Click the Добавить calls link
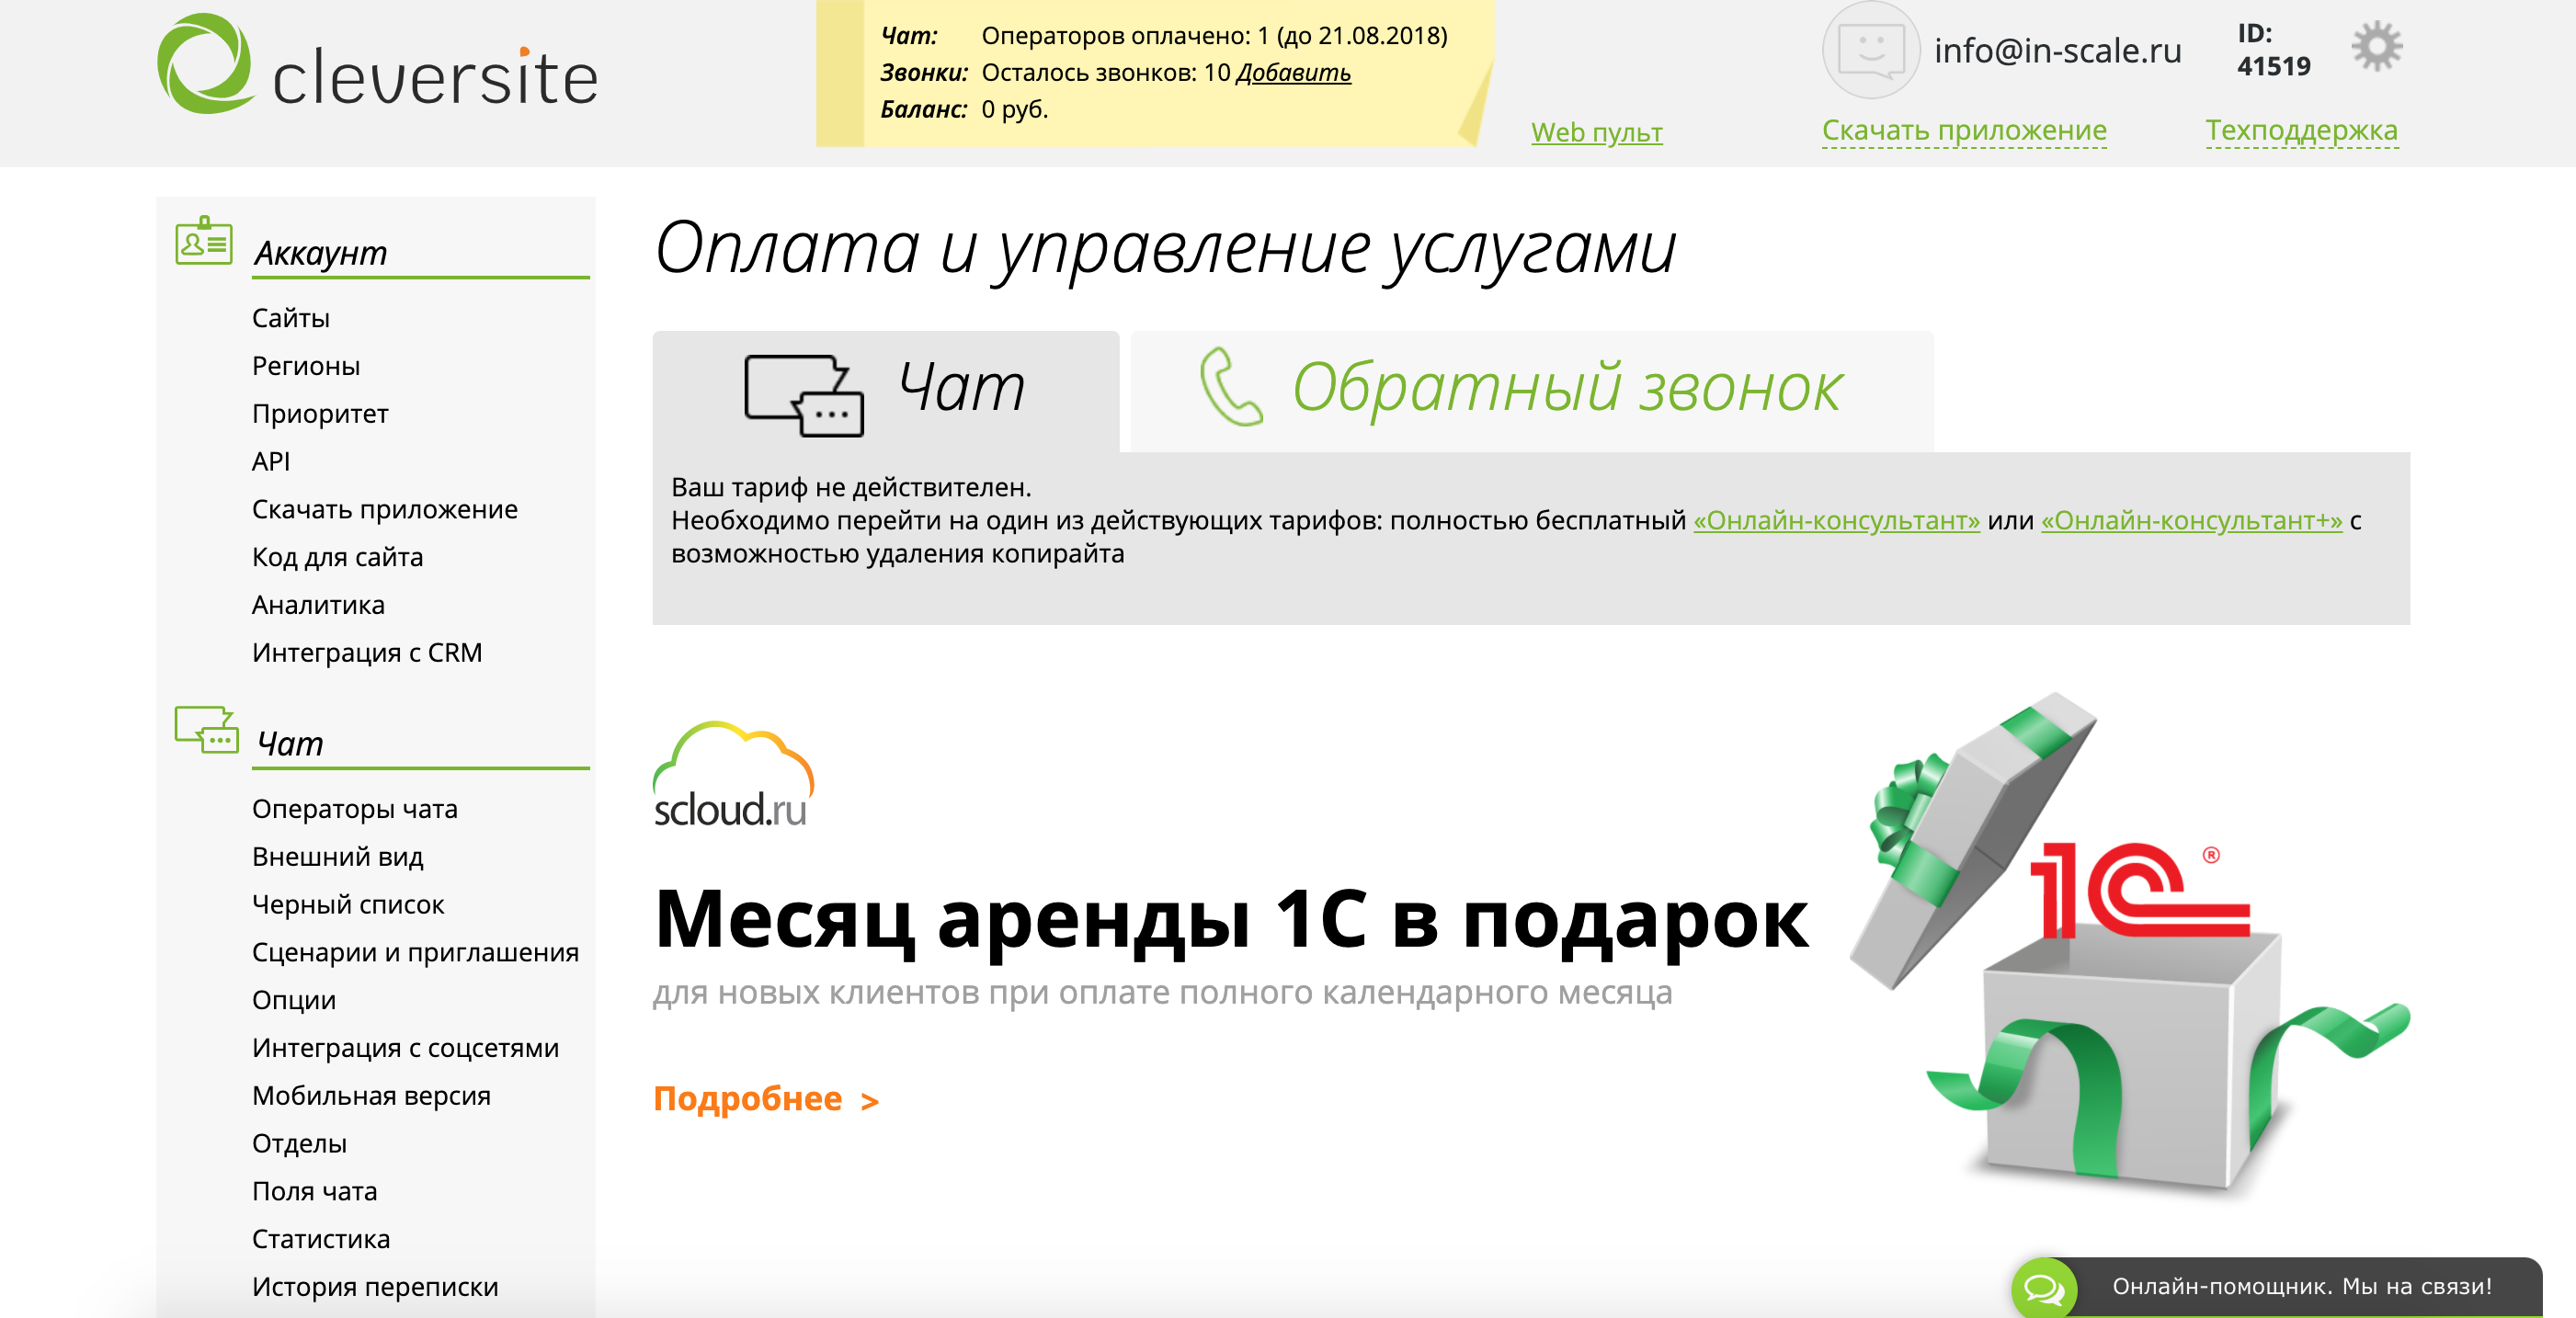 pos(1294,73)
